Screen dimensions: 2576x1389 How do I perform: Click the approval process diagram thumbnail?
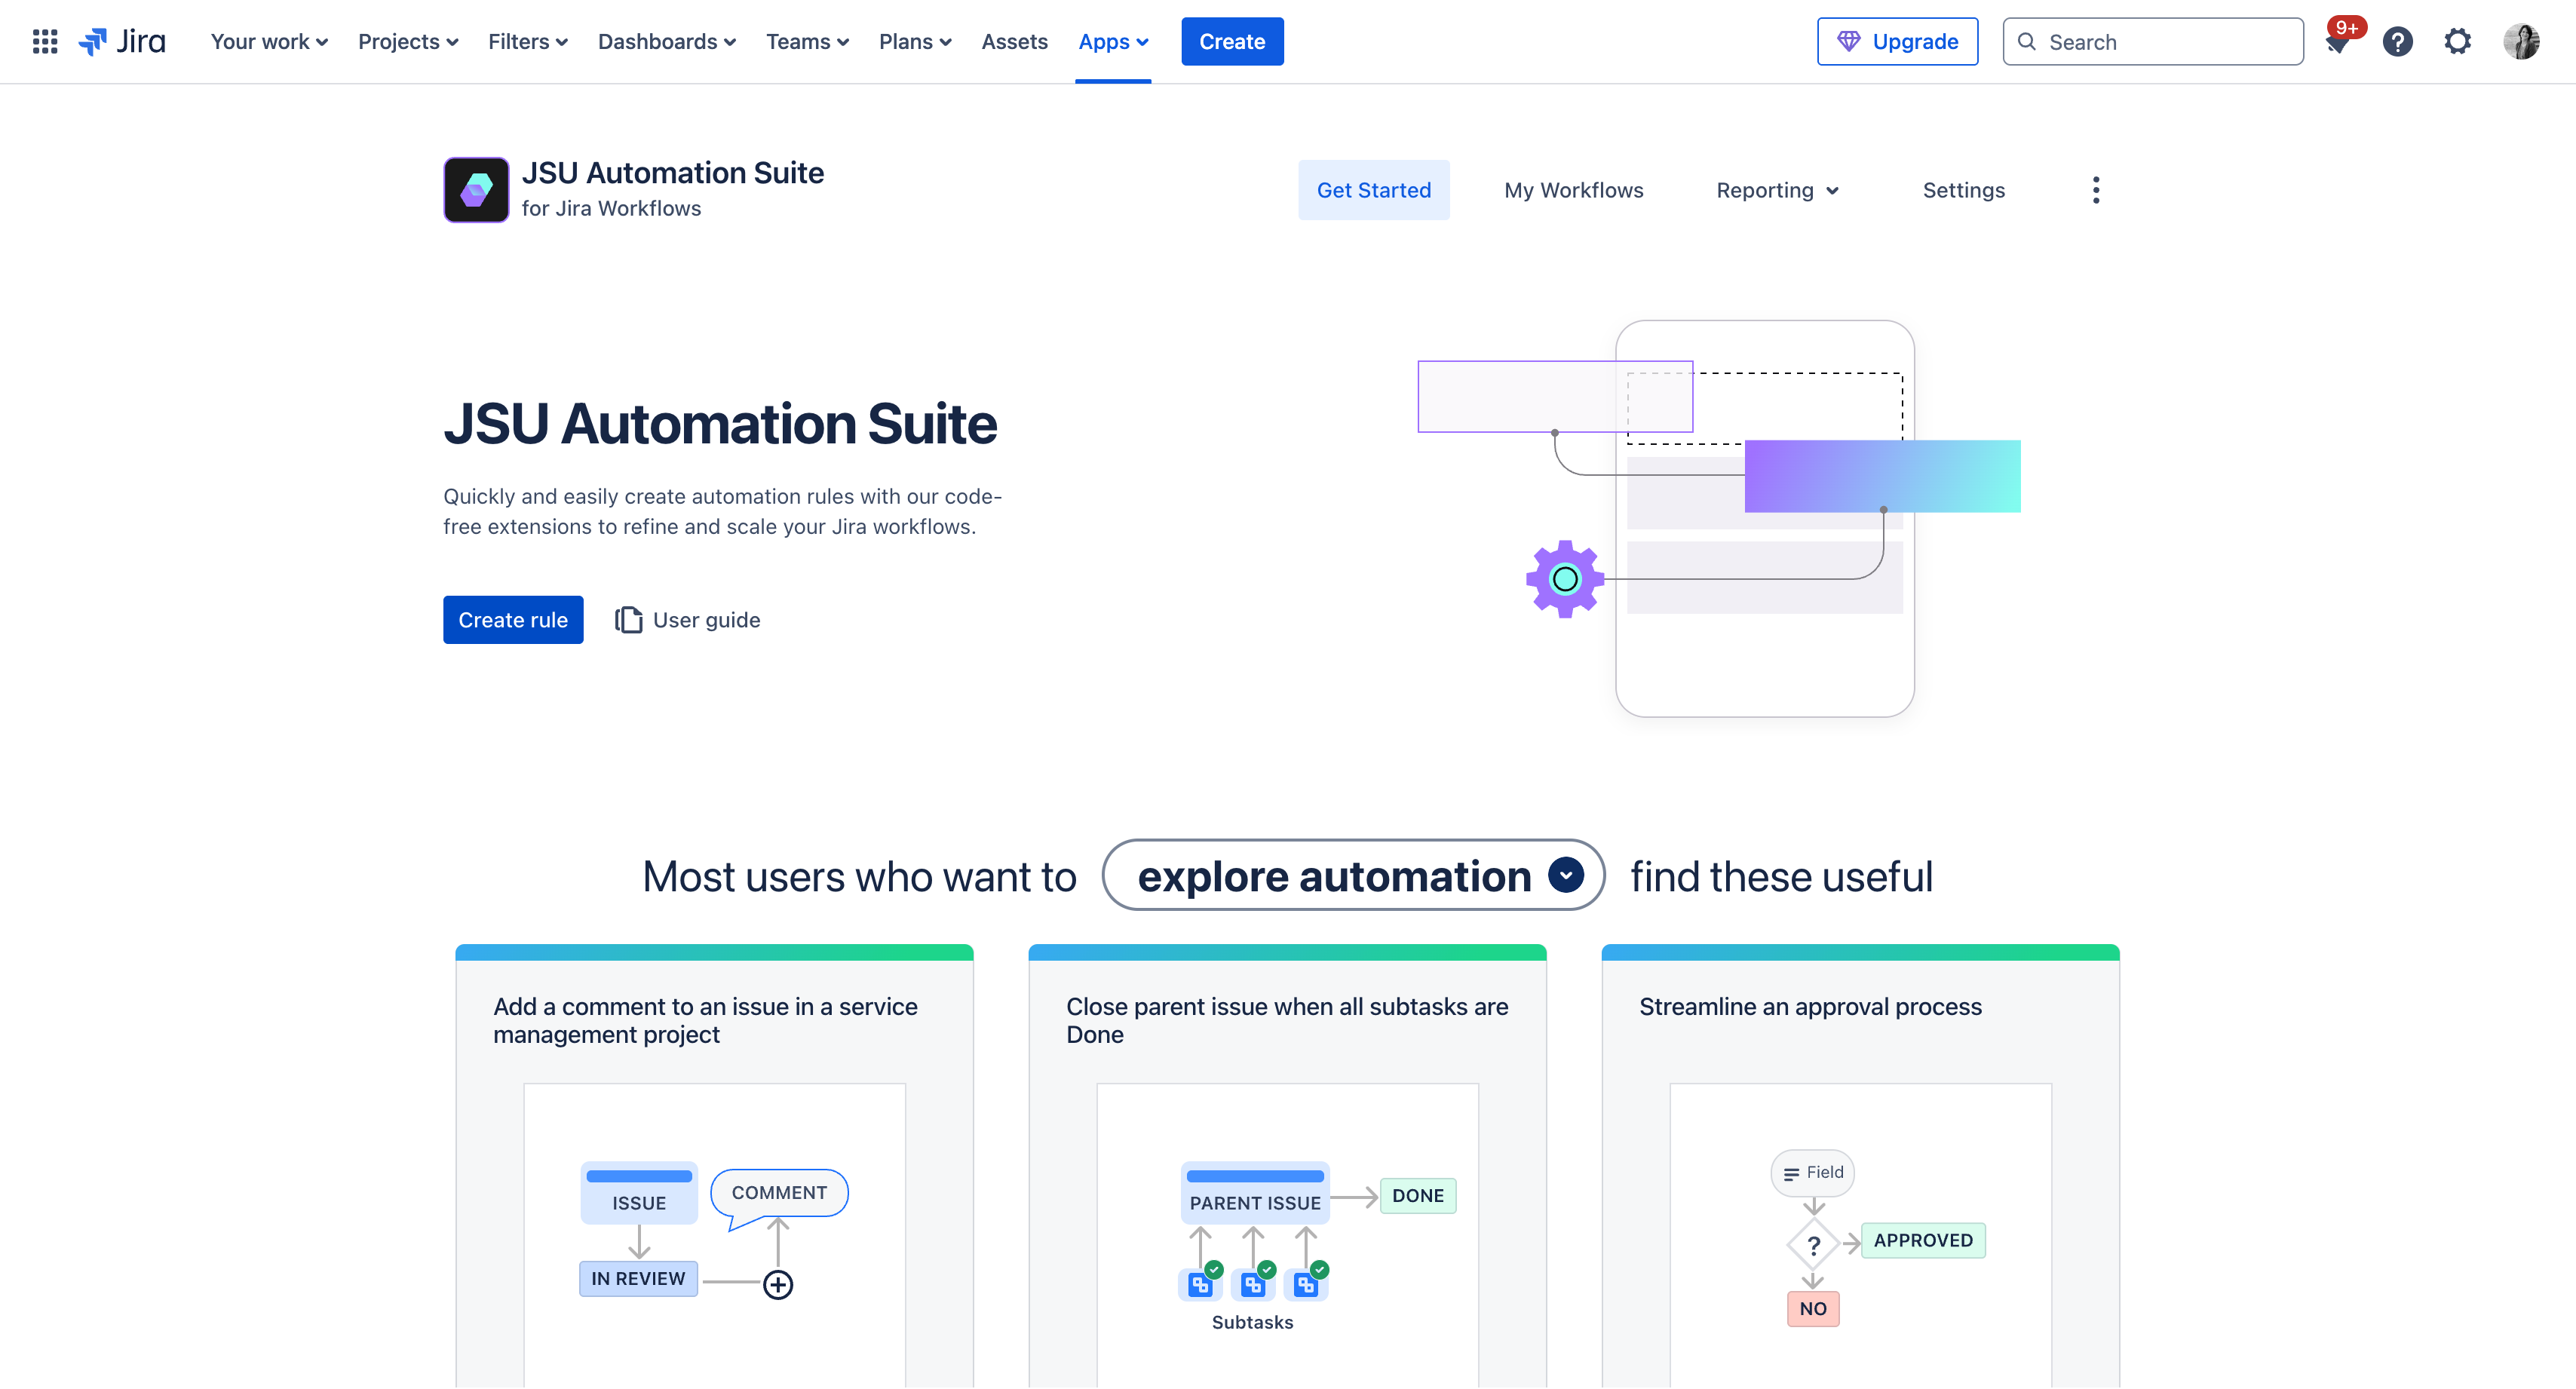click(1860, 1236)
